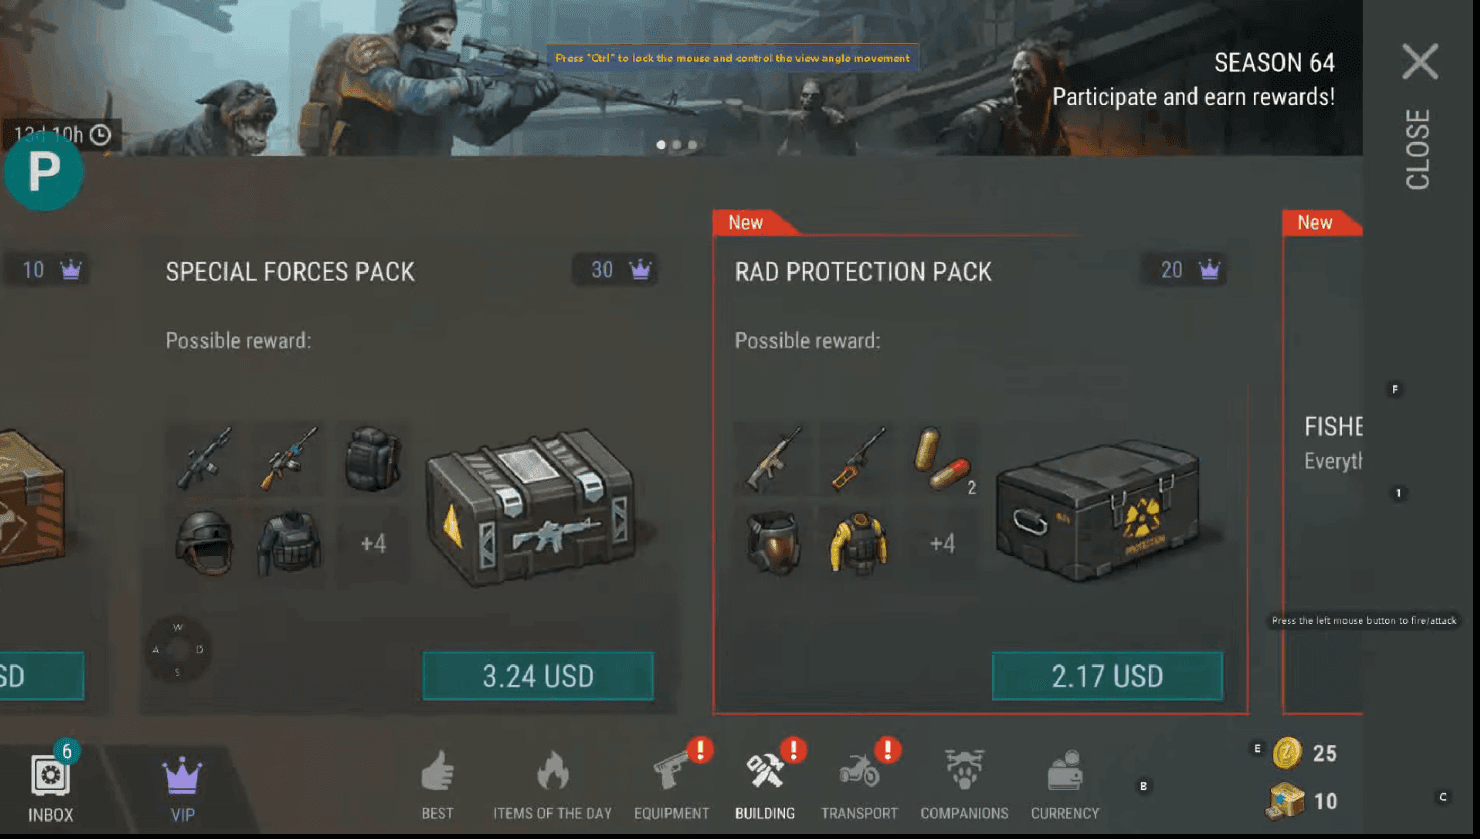
Task: Open the Companions drone category
Action: pyautogui.click(x=964, y=771)
